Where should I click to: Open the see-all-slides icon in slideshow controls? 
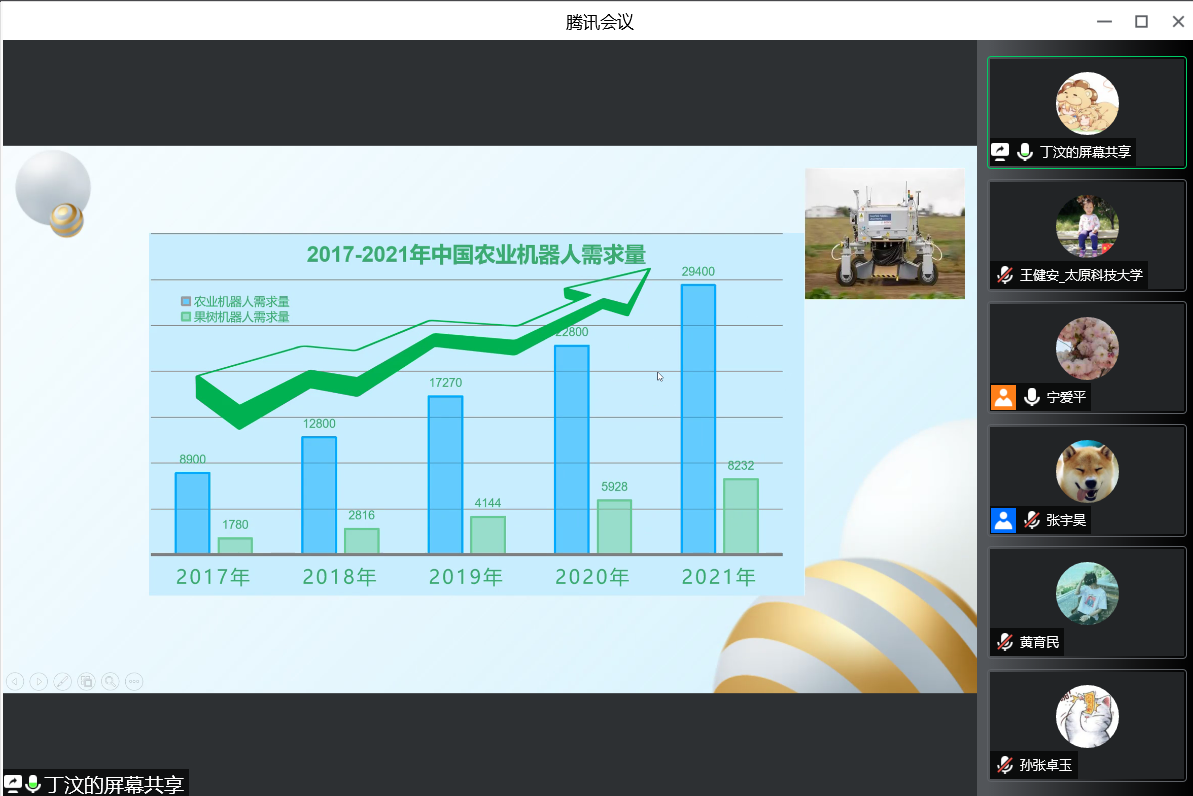tap(87, 682)
